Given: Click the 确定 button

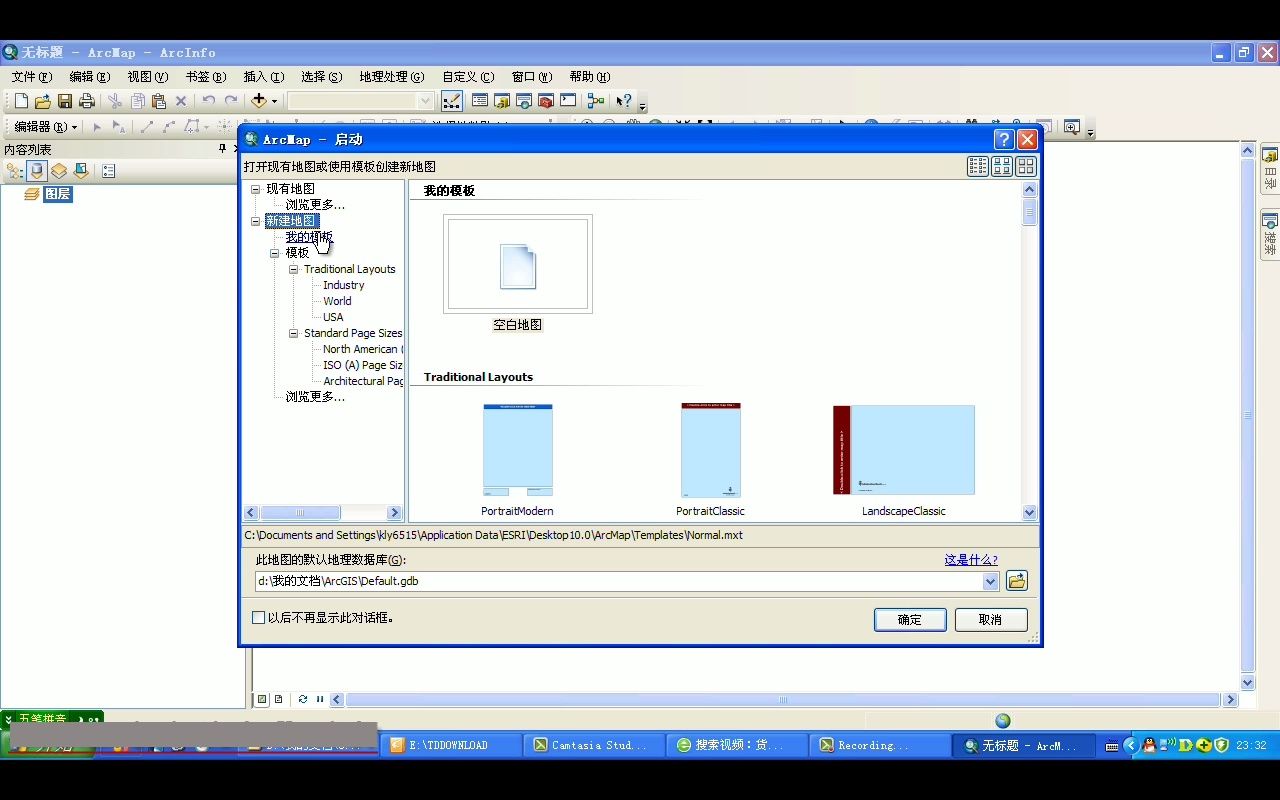Looking at the screenshot, I should (x=910, y=620).
